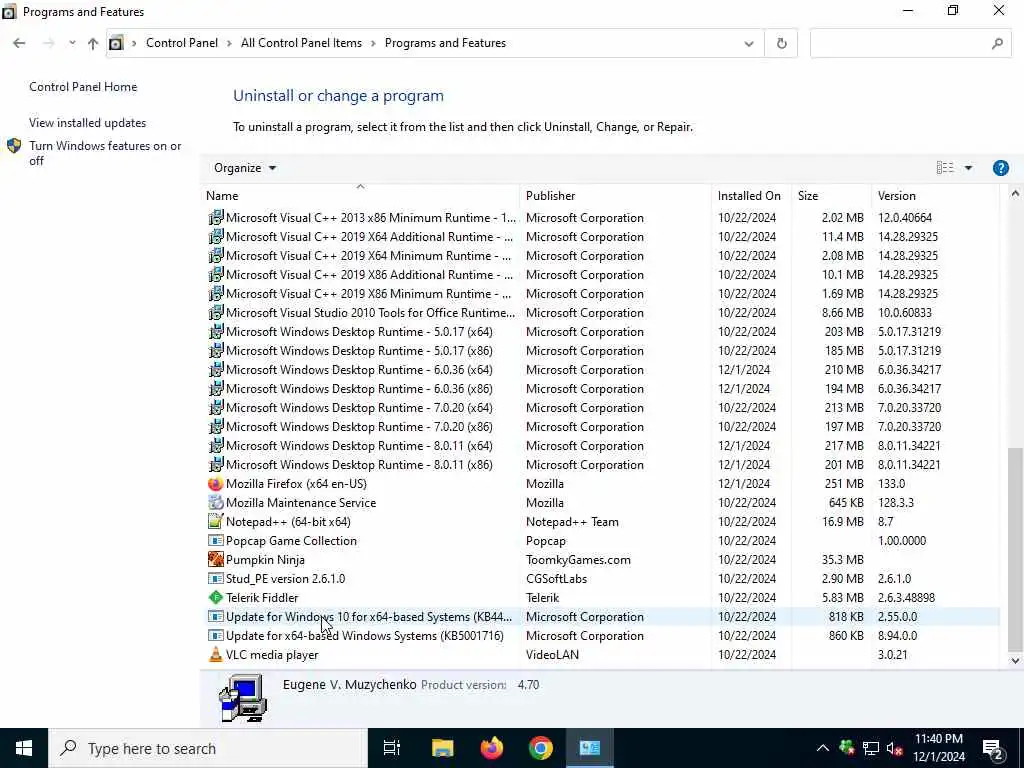The image size is (1024, 768).
Task: Click the Mozilla Maintenance Service icon
Action: pyautogui.click(x=216, y=503)
